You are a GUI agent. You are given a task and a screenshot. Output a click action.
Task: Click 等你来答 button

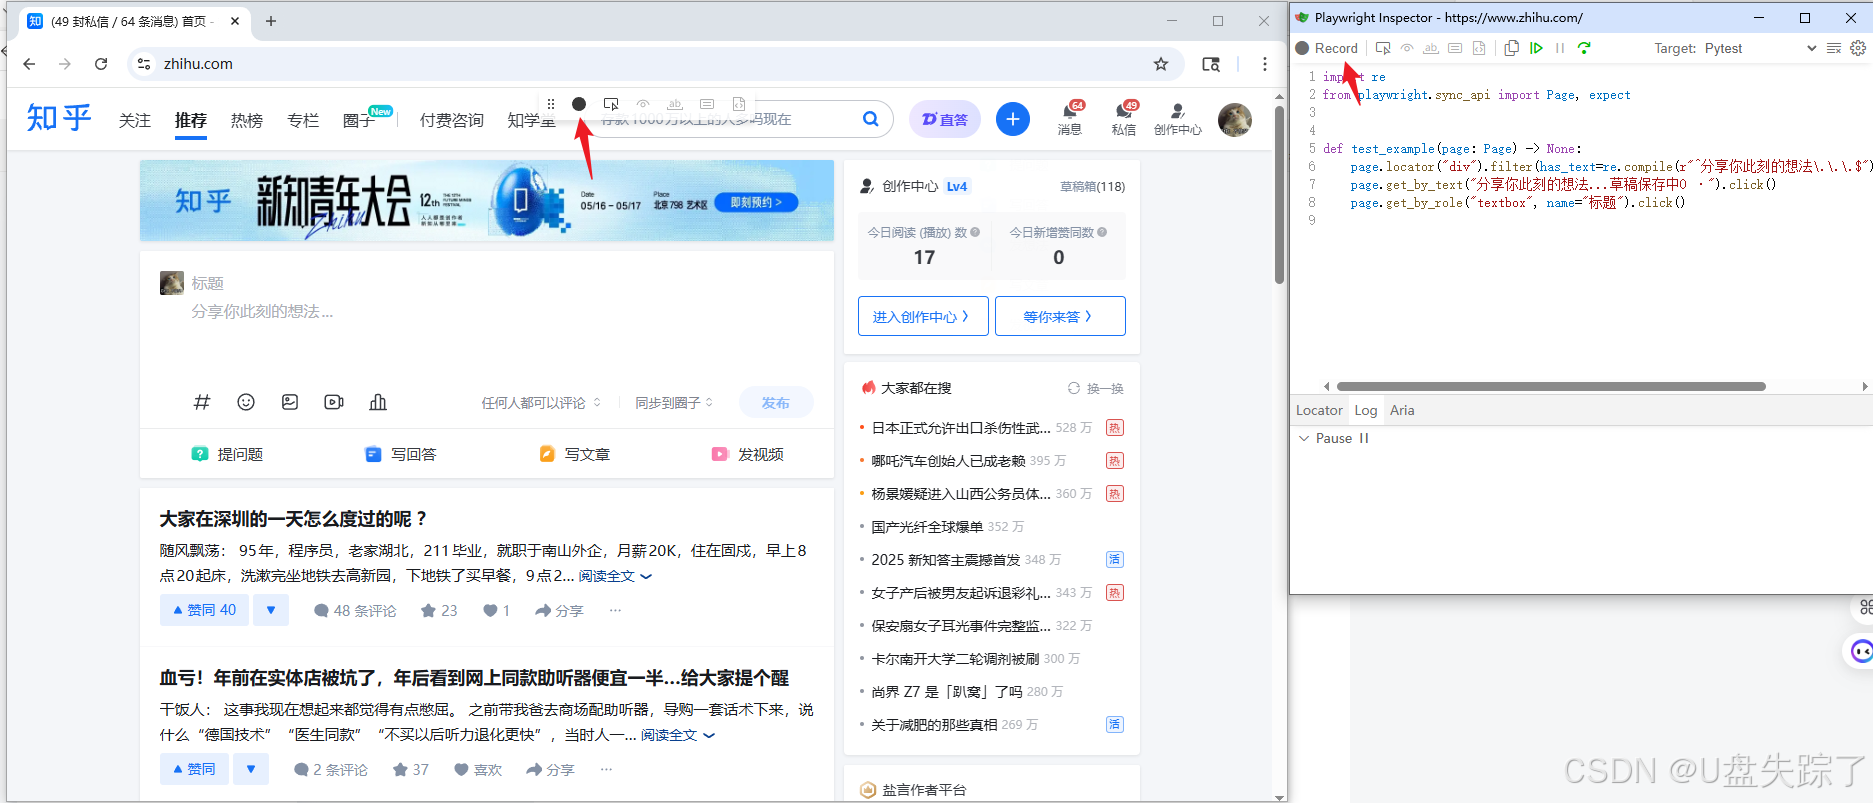pyautogui.click(x=1060, y=316)
